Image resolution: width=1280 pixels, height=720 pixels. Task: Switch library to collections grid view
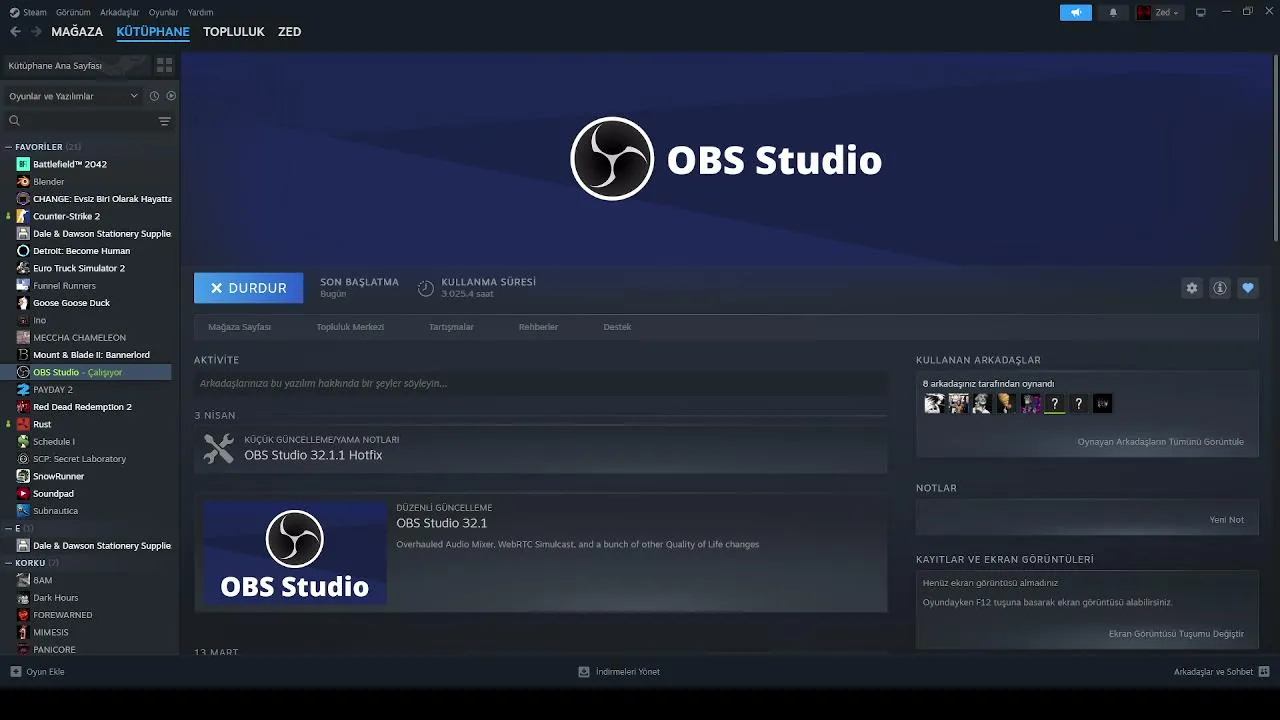tap(165, 65)
